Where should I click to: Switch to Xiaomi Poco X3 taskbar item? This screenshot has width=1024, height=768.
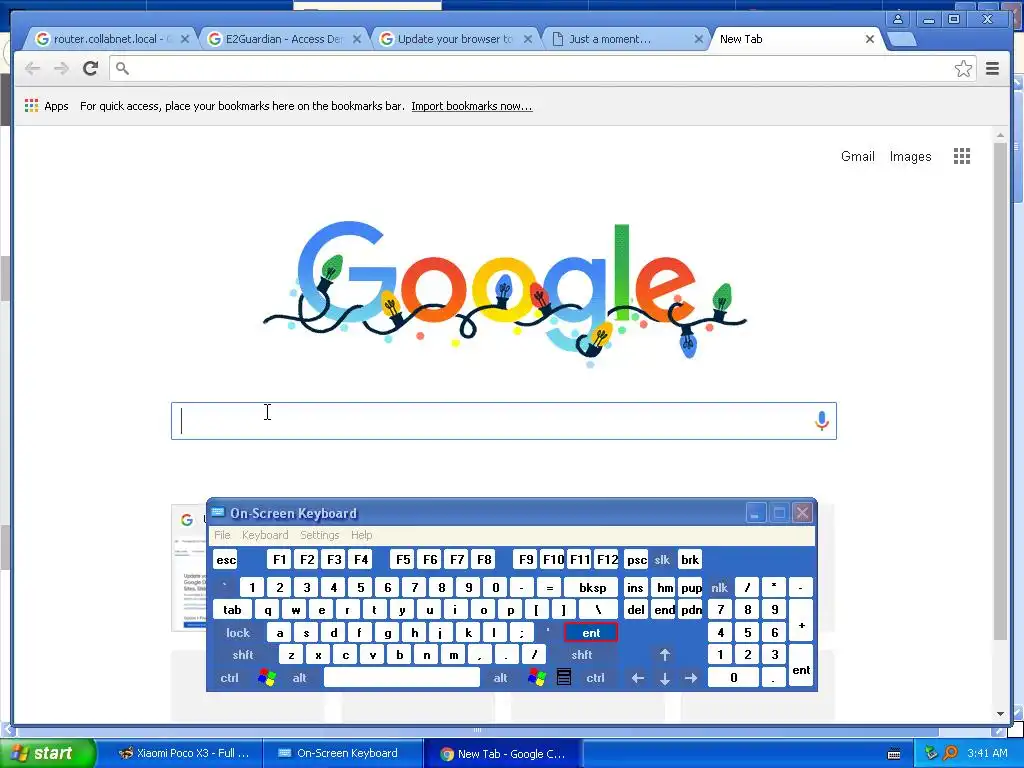click(185, 753)
